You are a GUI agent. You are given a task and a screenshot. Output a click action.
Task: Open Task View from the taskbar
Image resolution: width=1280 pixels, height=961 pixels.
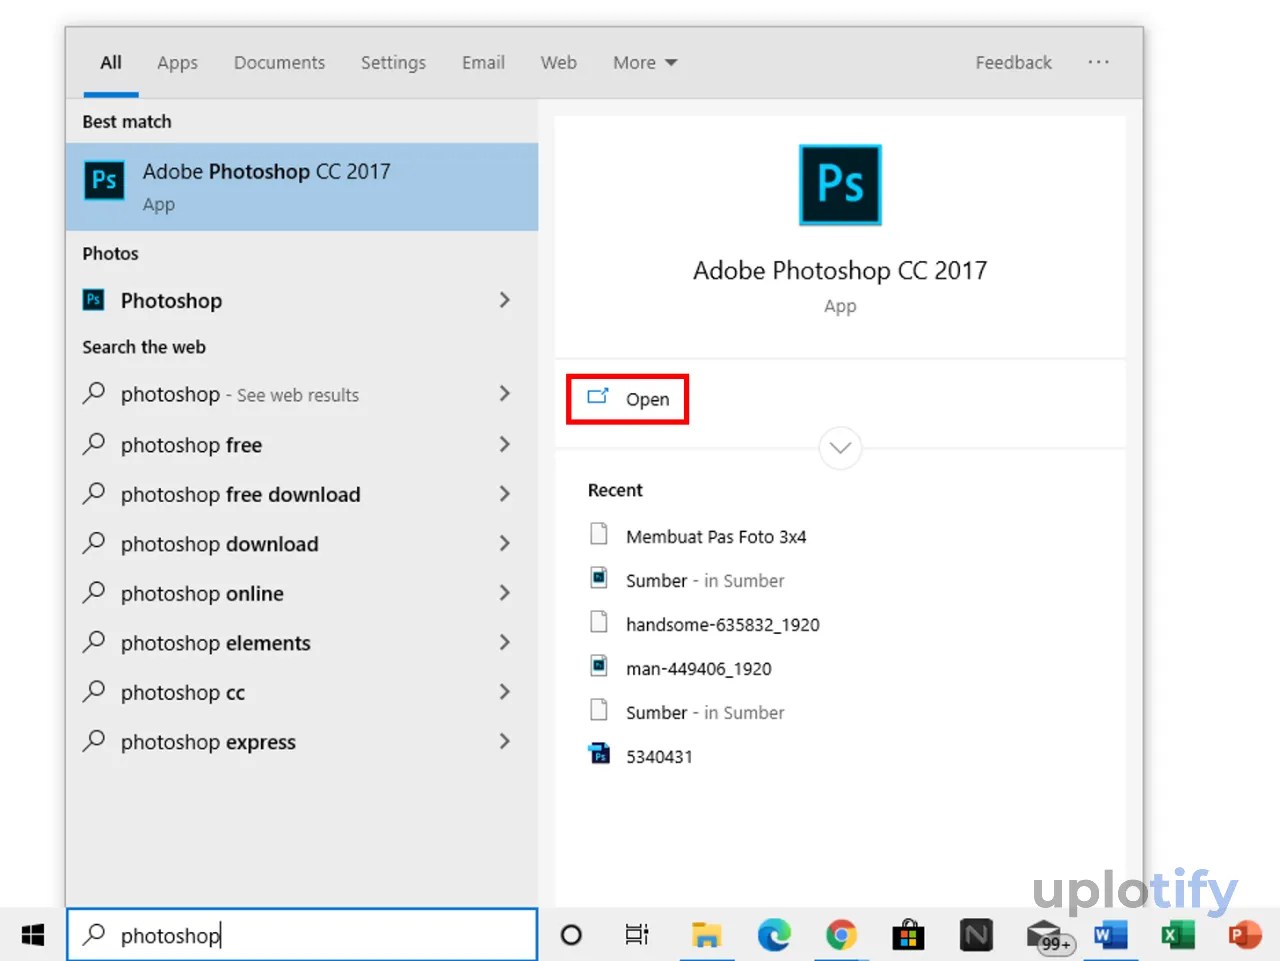tap(637, 935)
